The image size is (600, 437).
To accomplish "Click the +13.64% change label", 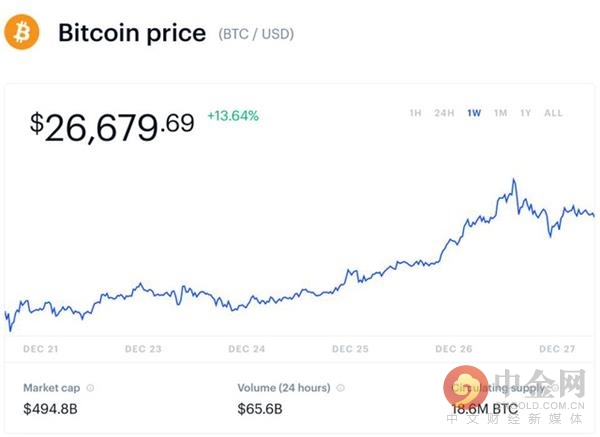I will pyautogui.click(x=233, y=116).
